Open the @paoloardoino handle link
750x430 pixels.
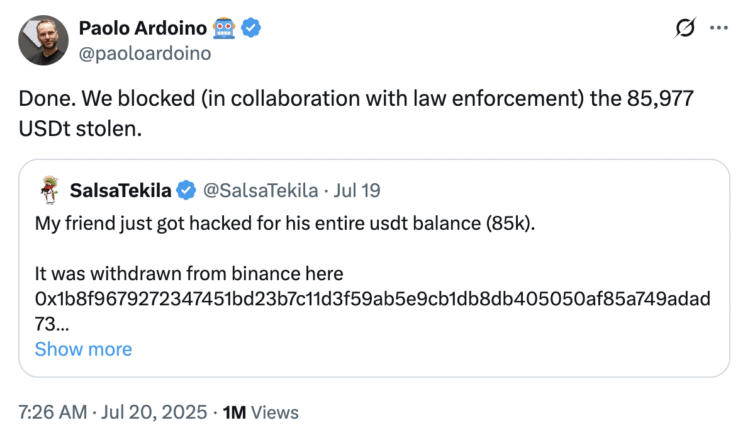pos(144,53)
